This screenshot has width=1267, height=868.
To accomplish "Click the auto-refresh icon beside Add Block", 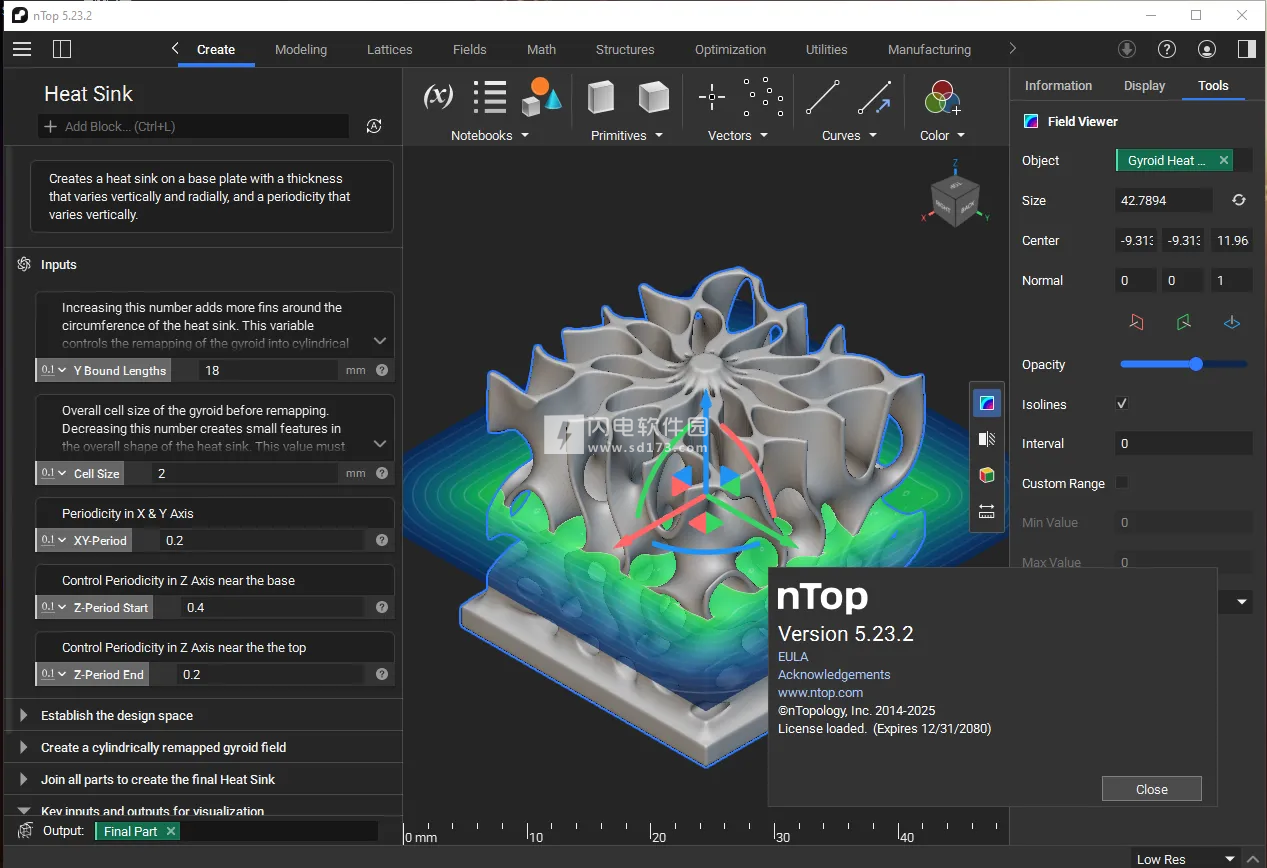I will [374, 126].
